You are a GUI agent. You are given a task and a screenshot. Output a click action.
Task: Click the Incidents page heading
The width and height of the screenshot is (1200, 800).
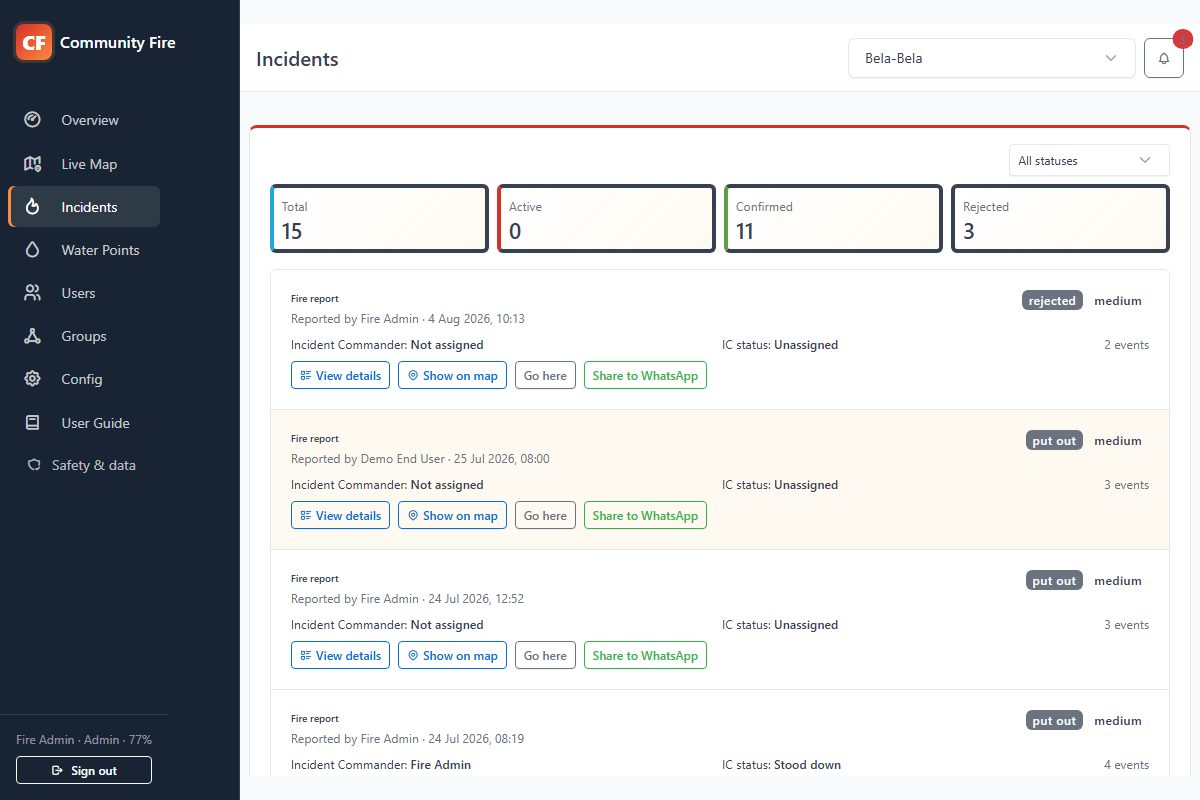(x=297, y=59)
